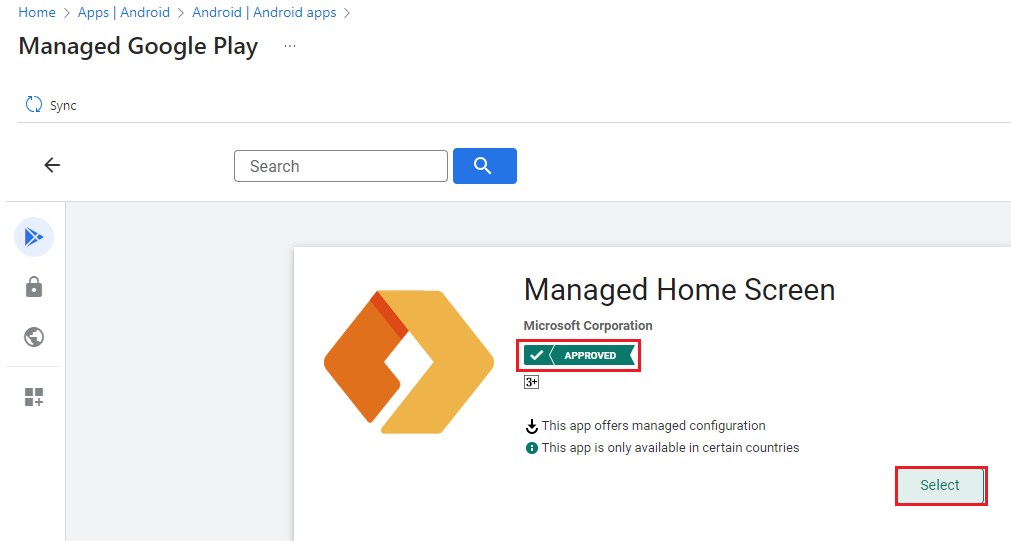1011x541 pixels.
Task: Open Private apps lock icon in sidebar
Action: click(34, 288)
